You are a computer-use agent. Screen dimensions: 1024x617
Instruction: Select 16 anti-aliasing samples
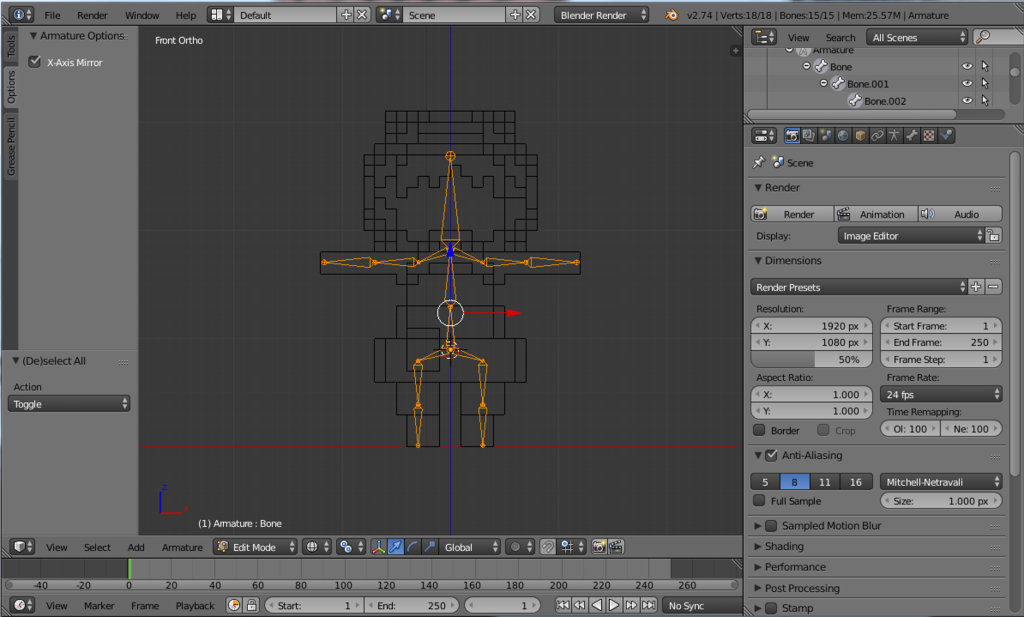855,482
